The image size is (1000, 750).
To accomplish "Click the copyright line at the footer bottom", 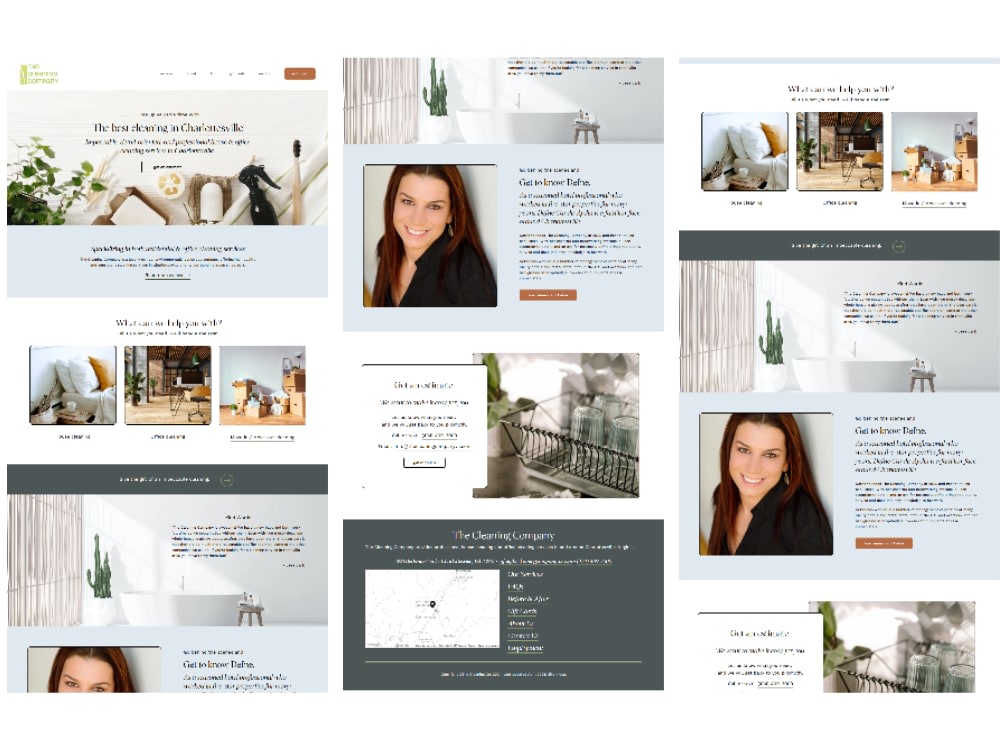I will tap(503, 674).
